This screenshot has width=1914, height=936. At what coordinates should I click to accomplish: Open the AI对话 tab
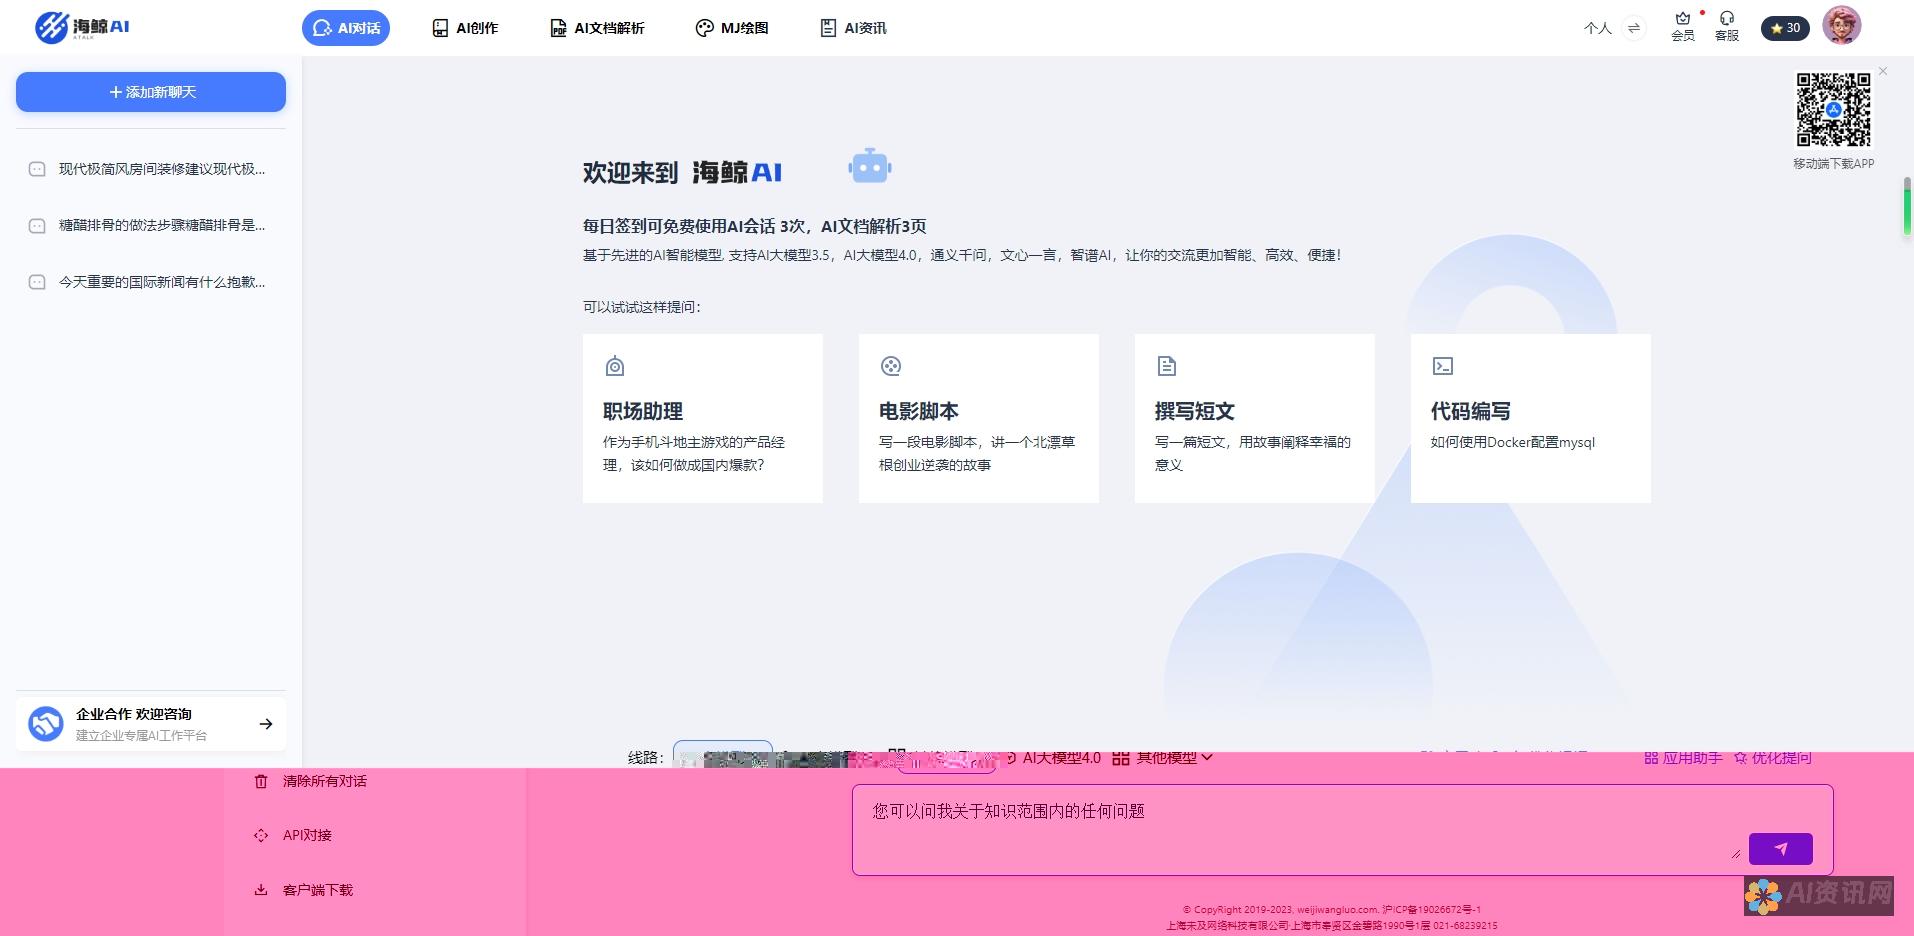[346, 28]
